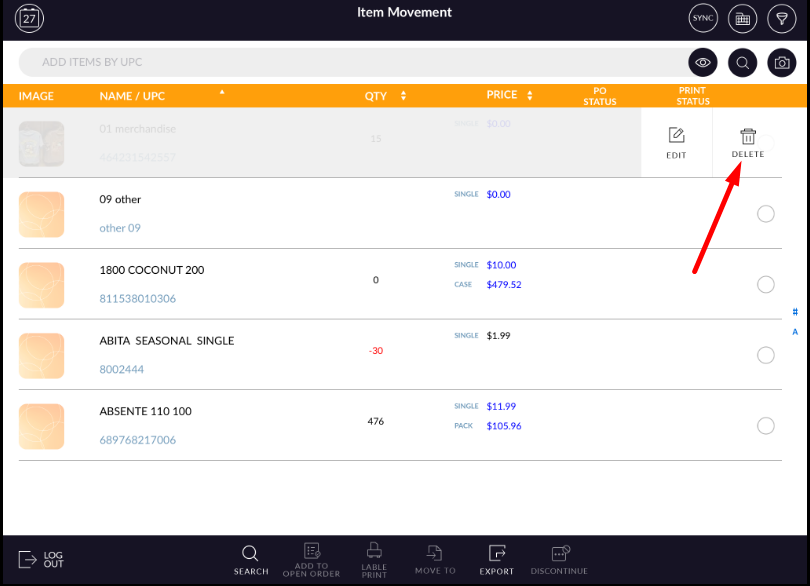The width and height of the screenshot is (810, 586).
Task: Jump to letter A in side index
Action: pyautogui.click(x=795, y=332)
